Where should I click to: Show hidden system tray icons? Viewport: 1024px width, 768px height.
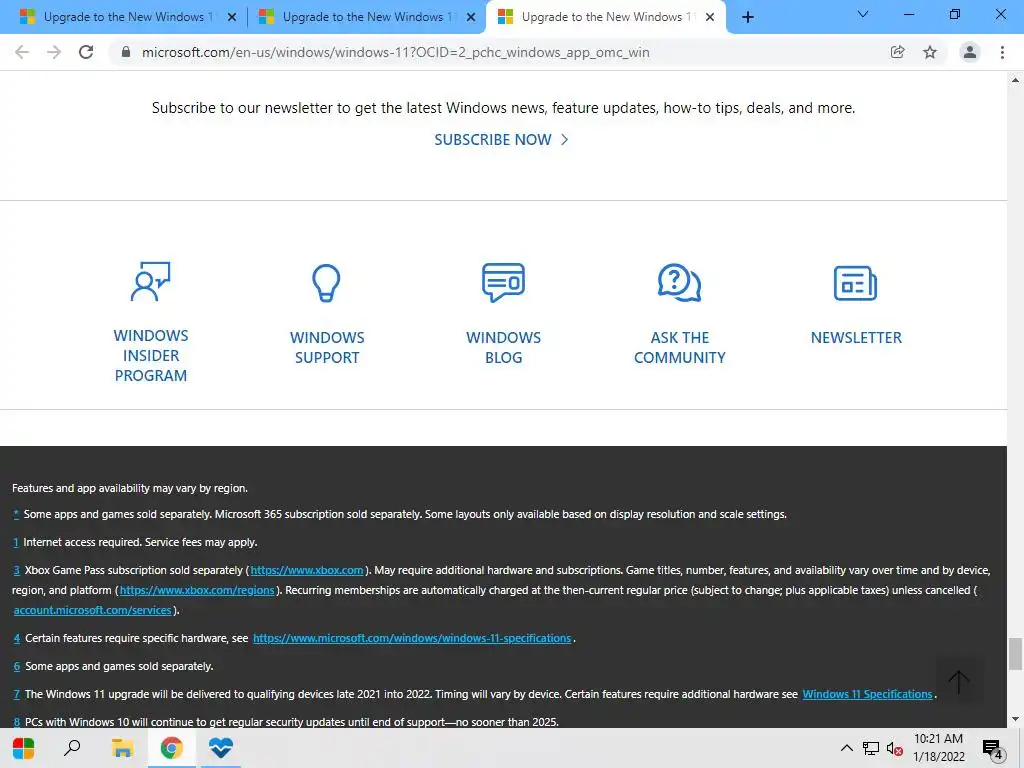pos(846,748)
